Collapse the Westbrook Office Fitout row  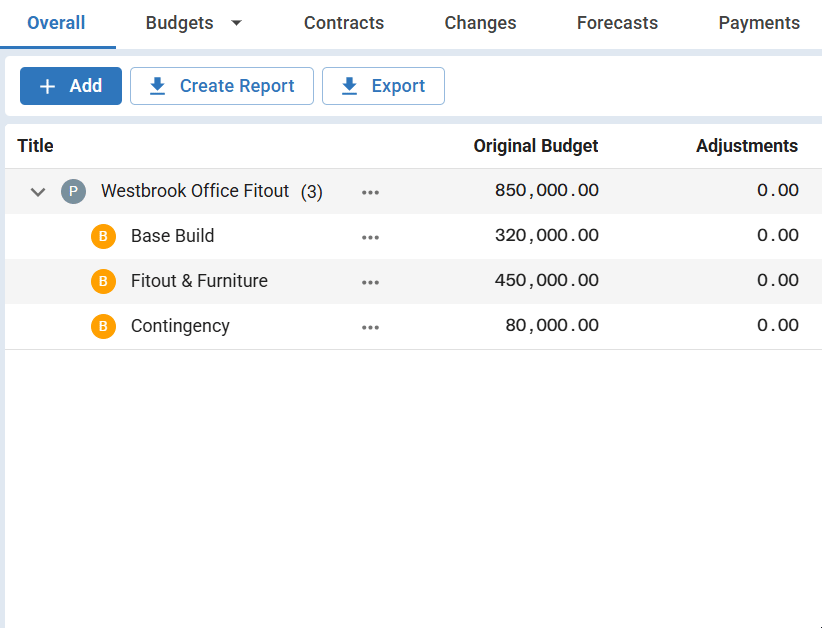click(x=38, y=192)
